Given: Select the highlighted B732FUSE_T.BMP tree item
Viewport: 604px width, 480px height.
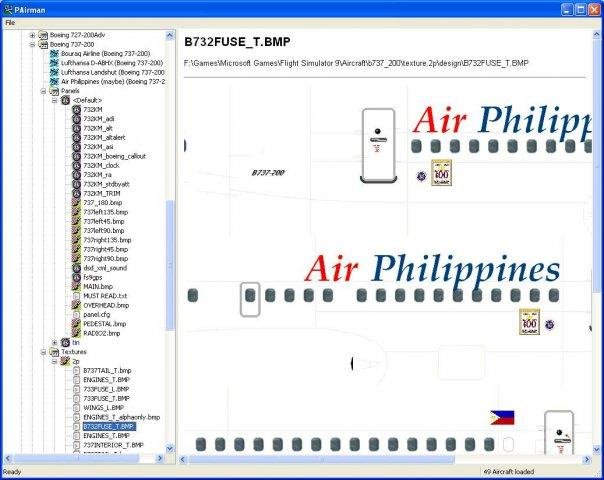Looking at the screenshot, I should [x=109, y=426].
